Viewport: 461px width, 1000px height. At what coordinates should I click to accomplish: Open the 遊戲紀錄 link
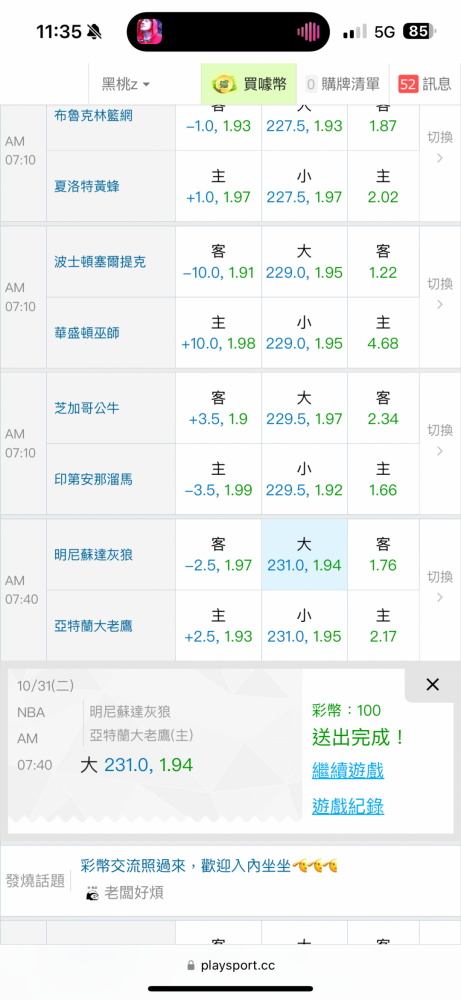348,807
